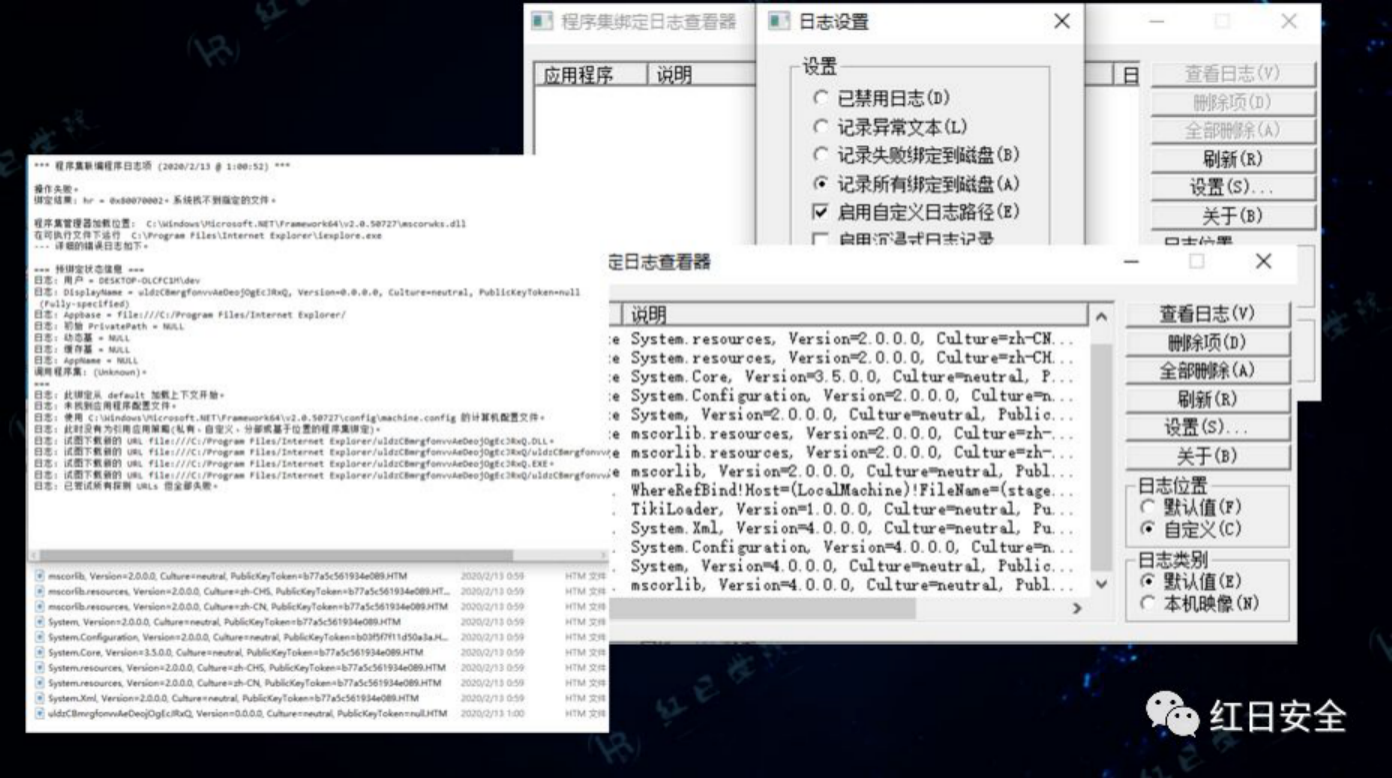The image size is (1392, 778).
Task: Select 默认值(F) under 日志位置
Action: (1148, 508)
